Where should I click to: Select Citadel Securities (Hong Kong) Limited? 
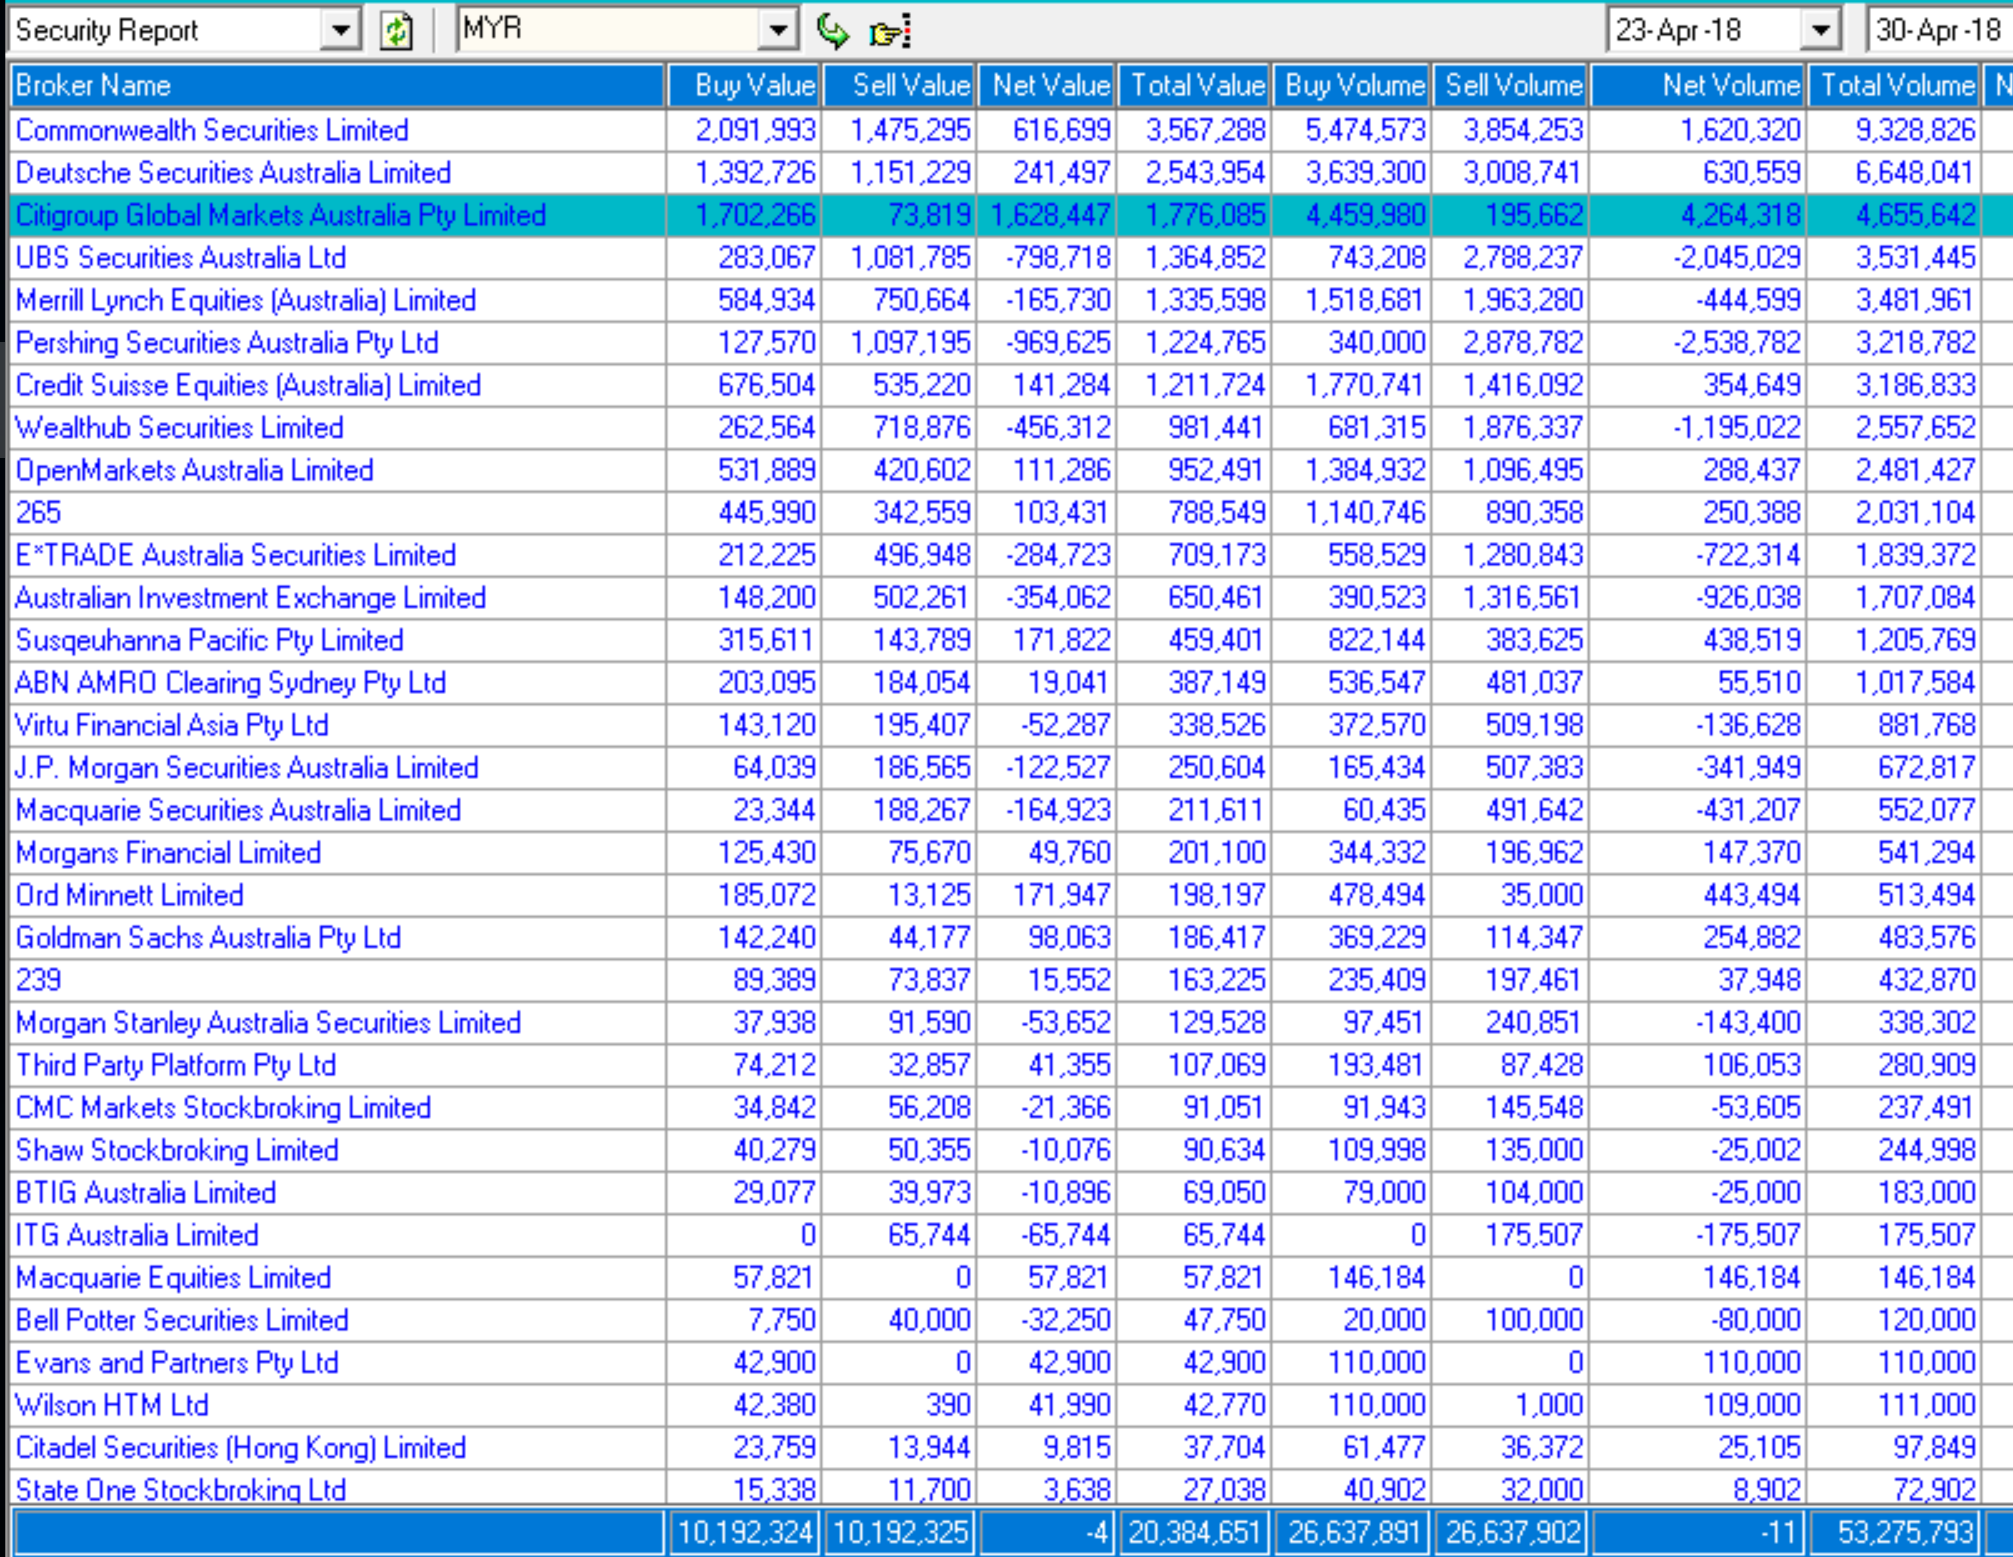click(1011, 1448)
